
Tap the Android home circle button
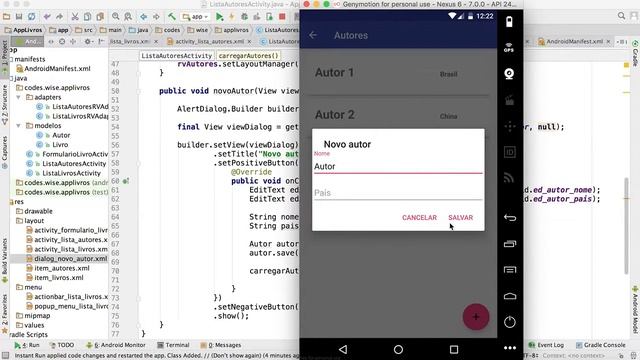(x=398, y=349)
